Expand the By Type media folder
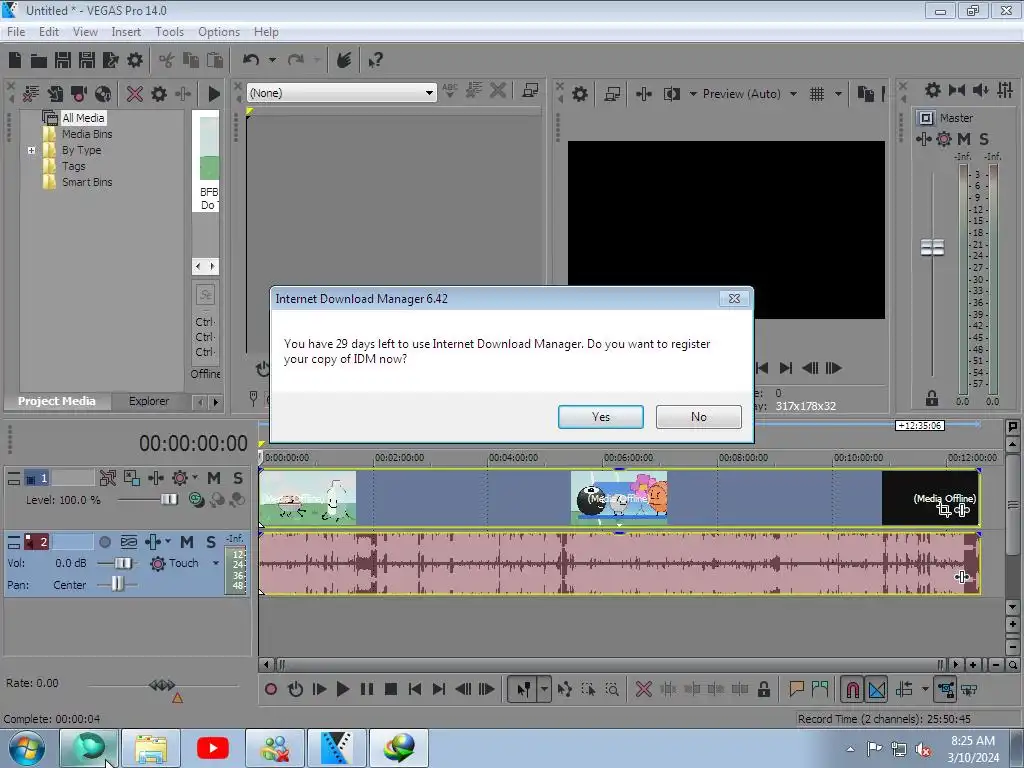 pyautogui.click(x=31, y=150)
